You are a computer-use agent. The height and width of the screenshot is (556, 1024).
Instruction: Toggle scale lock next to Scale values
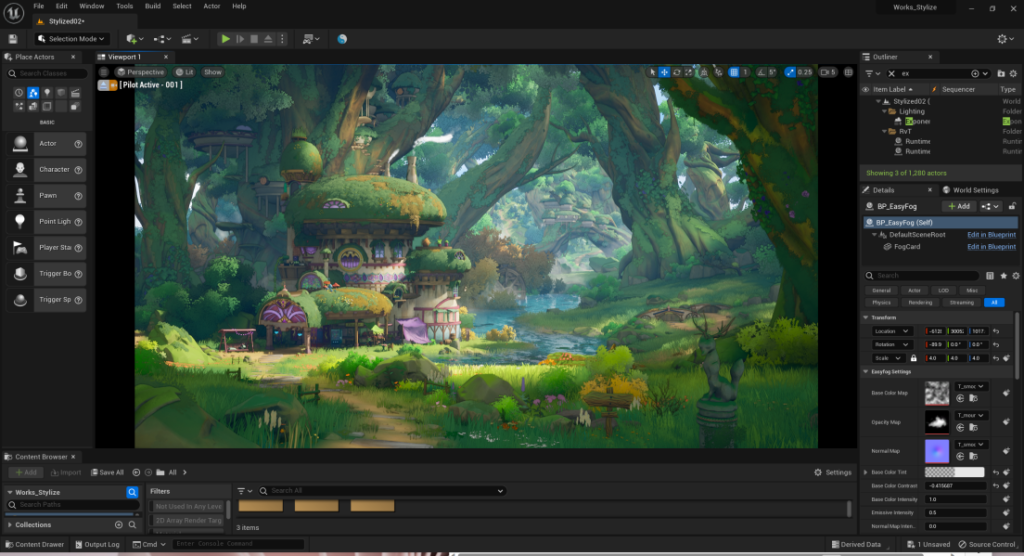tap(913, 358)
